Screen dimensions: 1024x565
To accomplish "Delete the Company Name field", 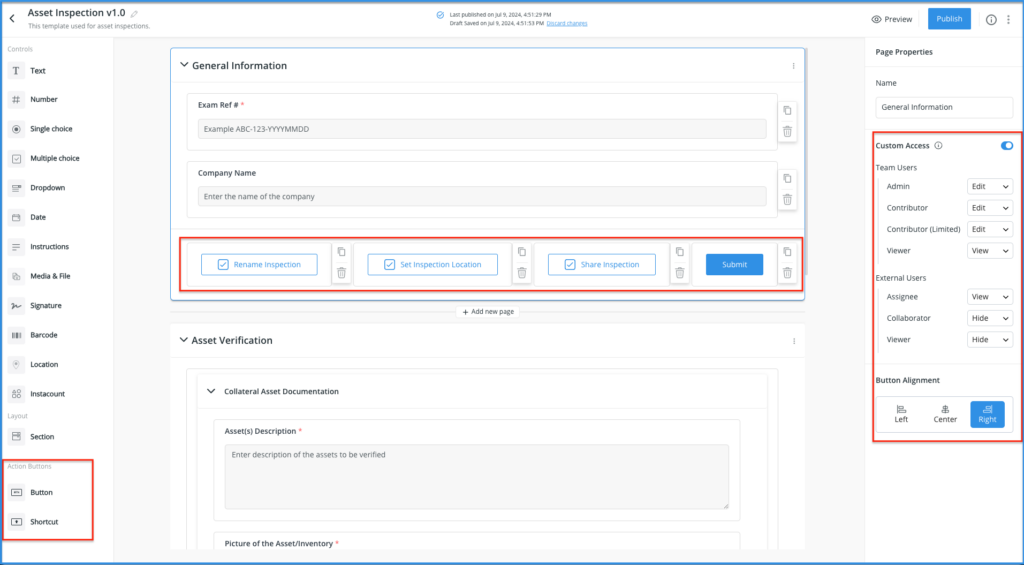I will [787, 199].
